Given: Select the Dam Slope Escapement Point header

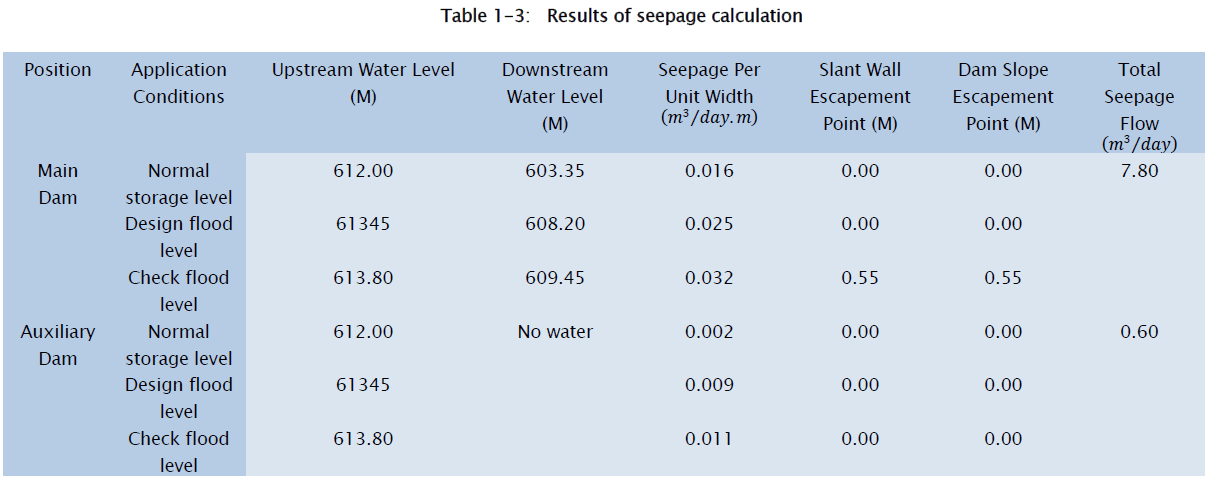Looking at the screenshot, I should pos(1003,97).
